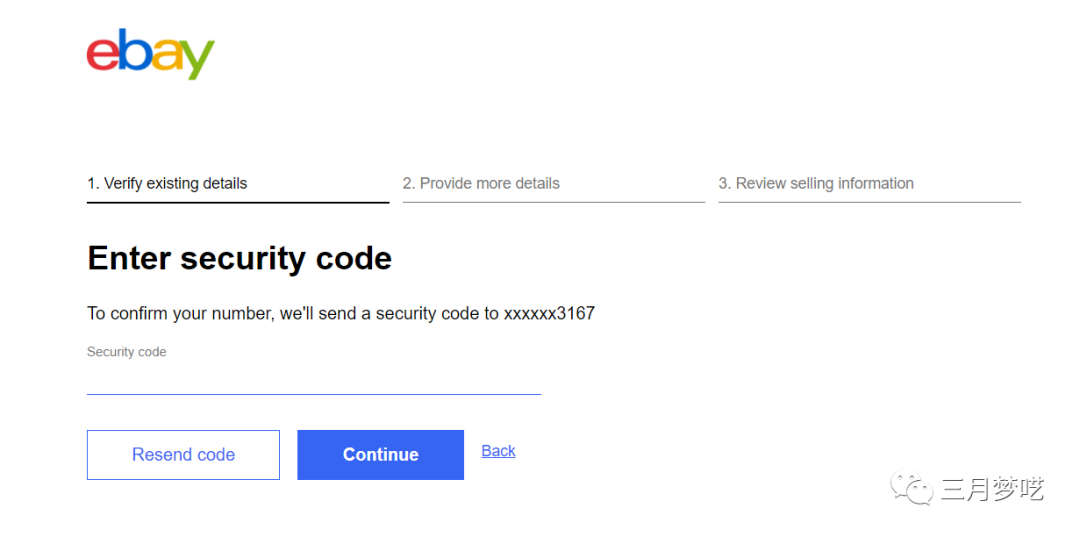Click the blue "b" in the eBay logo
The image size is (1080, 537).
point(134,50)
